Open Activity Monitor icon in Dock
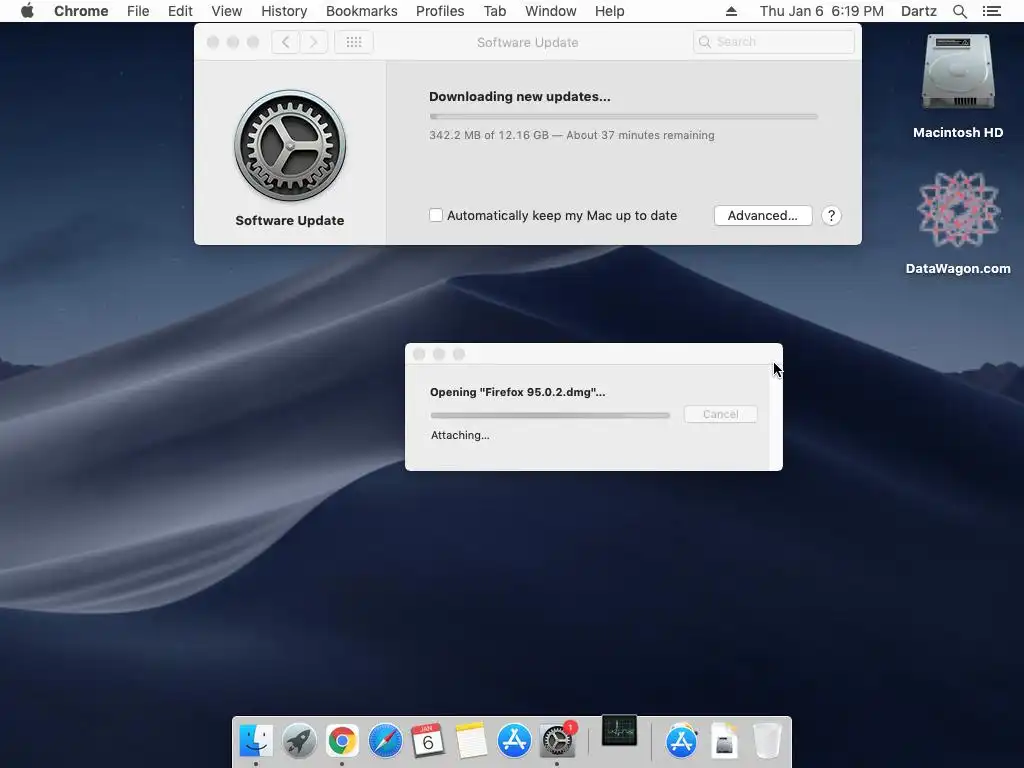The width and height of the screenshot is (1024, 768). tap(619, 731)
